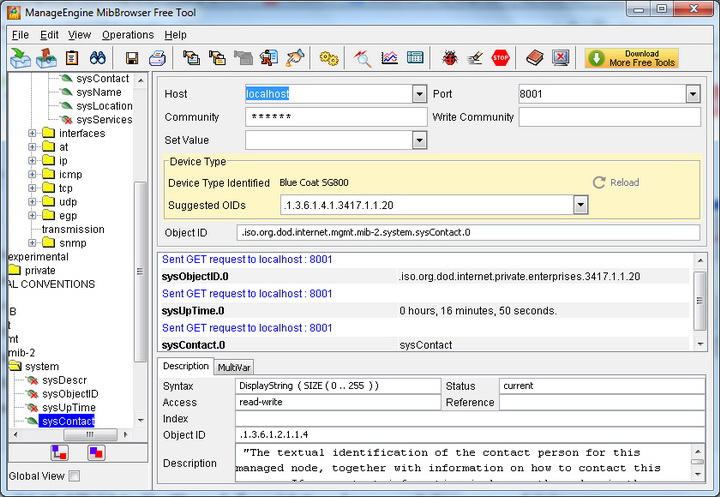
Task: Open the clipboard-style MIB description icon
Action: click(x=72, y=58)
